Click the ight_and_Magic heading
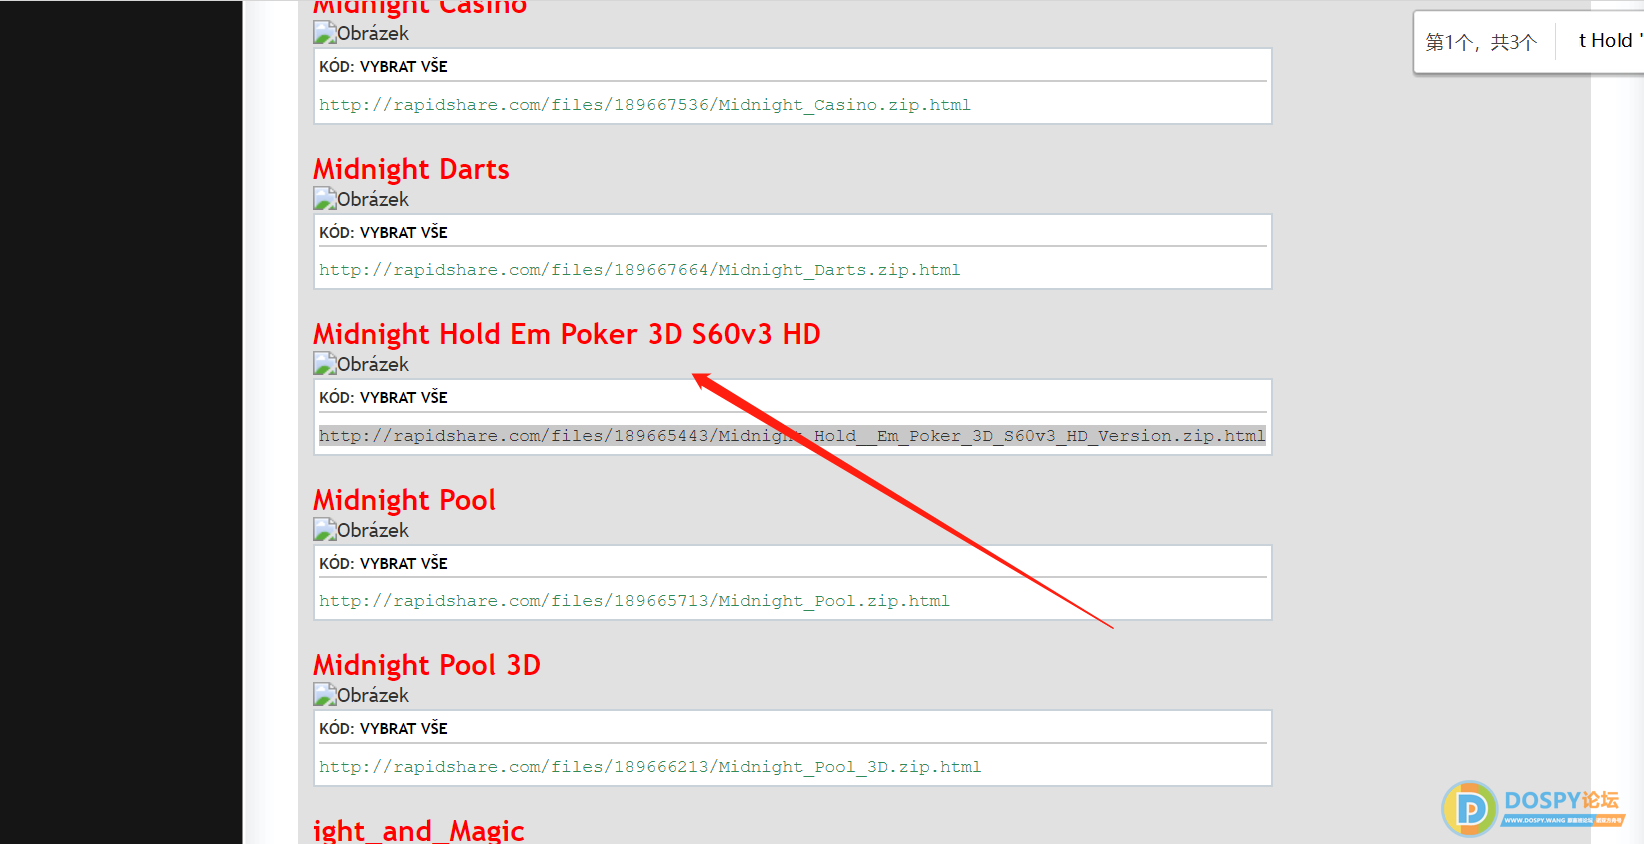The height and width of the screenshot is (844, 1644). (x=418, y=830)
